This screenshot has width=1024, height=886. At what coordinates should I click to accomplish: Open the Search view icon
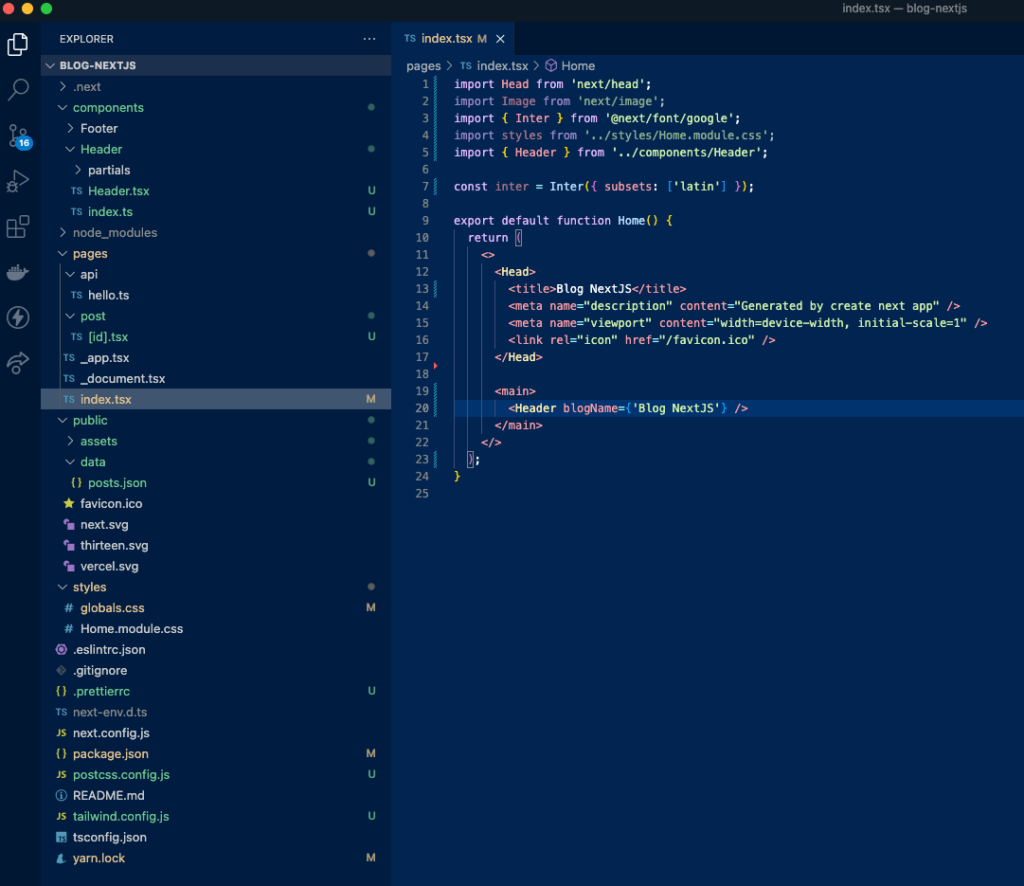click(18, 90)
